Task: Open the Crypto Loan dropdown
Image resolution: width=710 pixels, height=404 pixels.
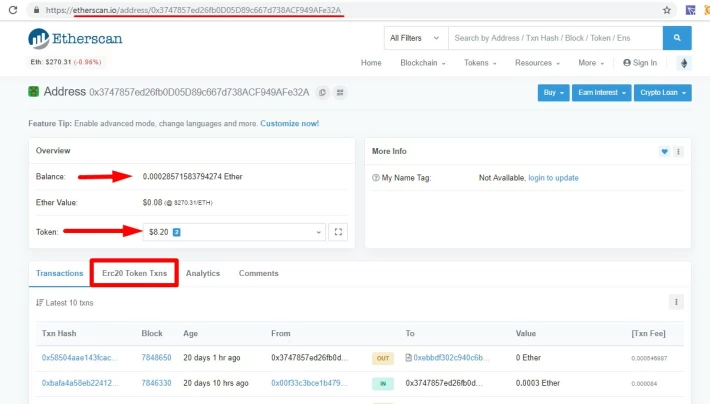Action: tap(662, 92)
